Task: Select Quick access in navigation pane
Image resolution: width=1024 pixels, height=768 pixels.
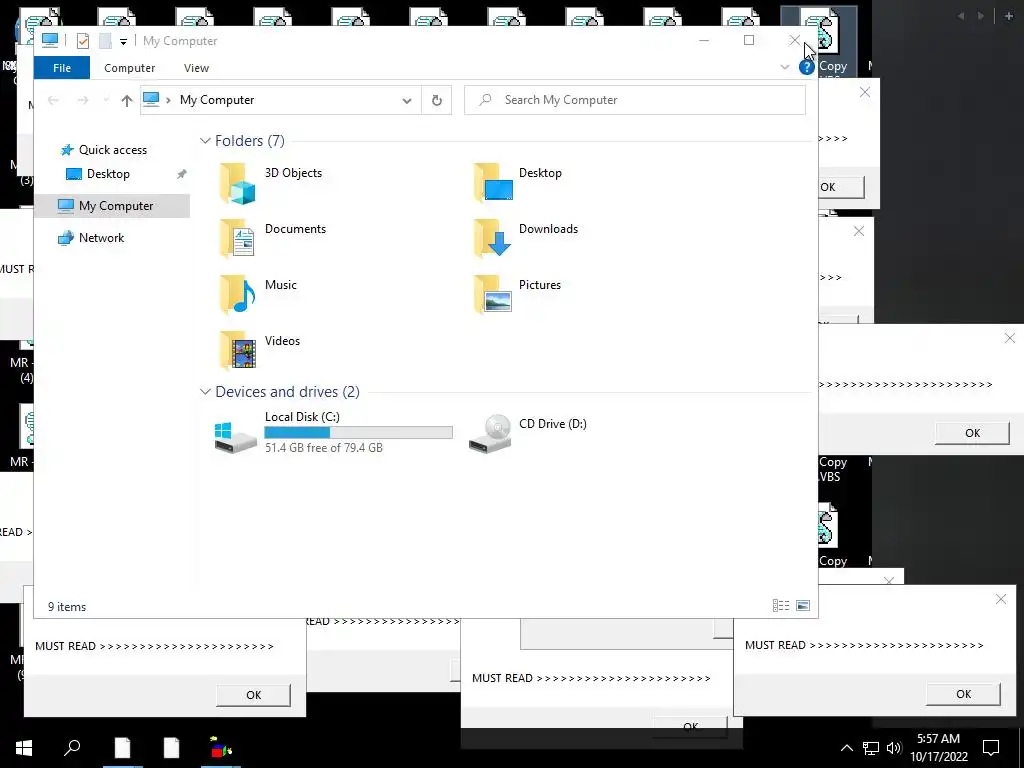Action: pyautogui.click(x=112, y=150)
